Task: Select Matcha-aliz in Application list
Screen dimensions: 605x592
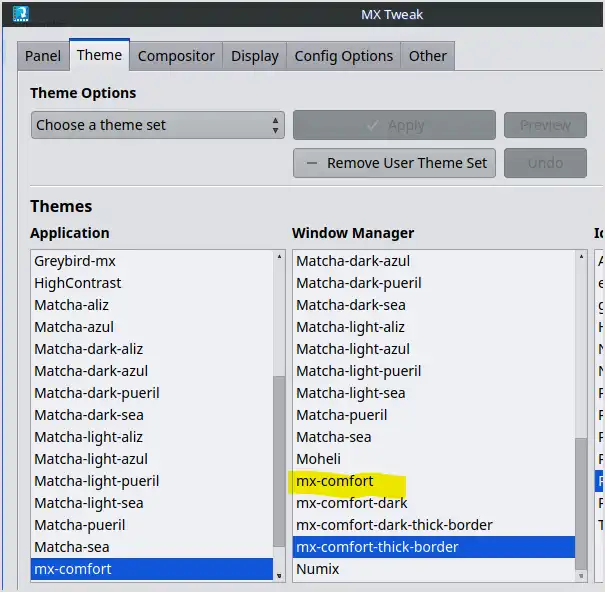Action: coord(152,305)
